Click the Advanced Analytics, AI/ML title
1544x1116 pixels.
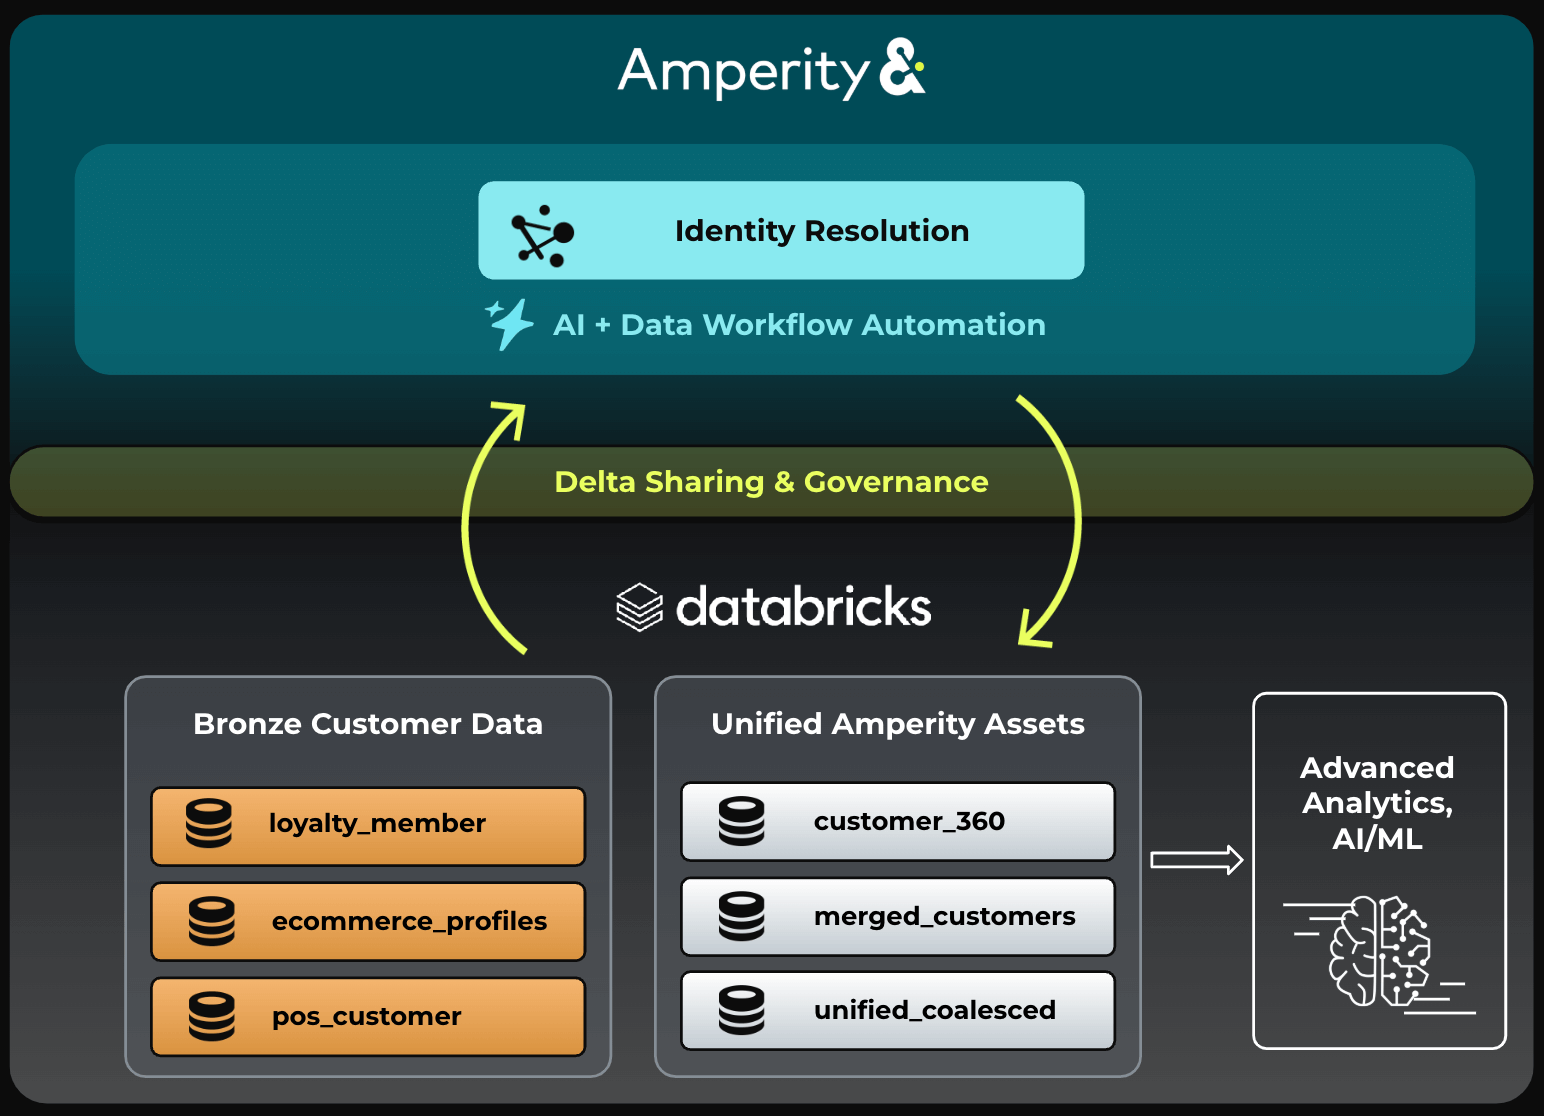(x=1377, y=803)
